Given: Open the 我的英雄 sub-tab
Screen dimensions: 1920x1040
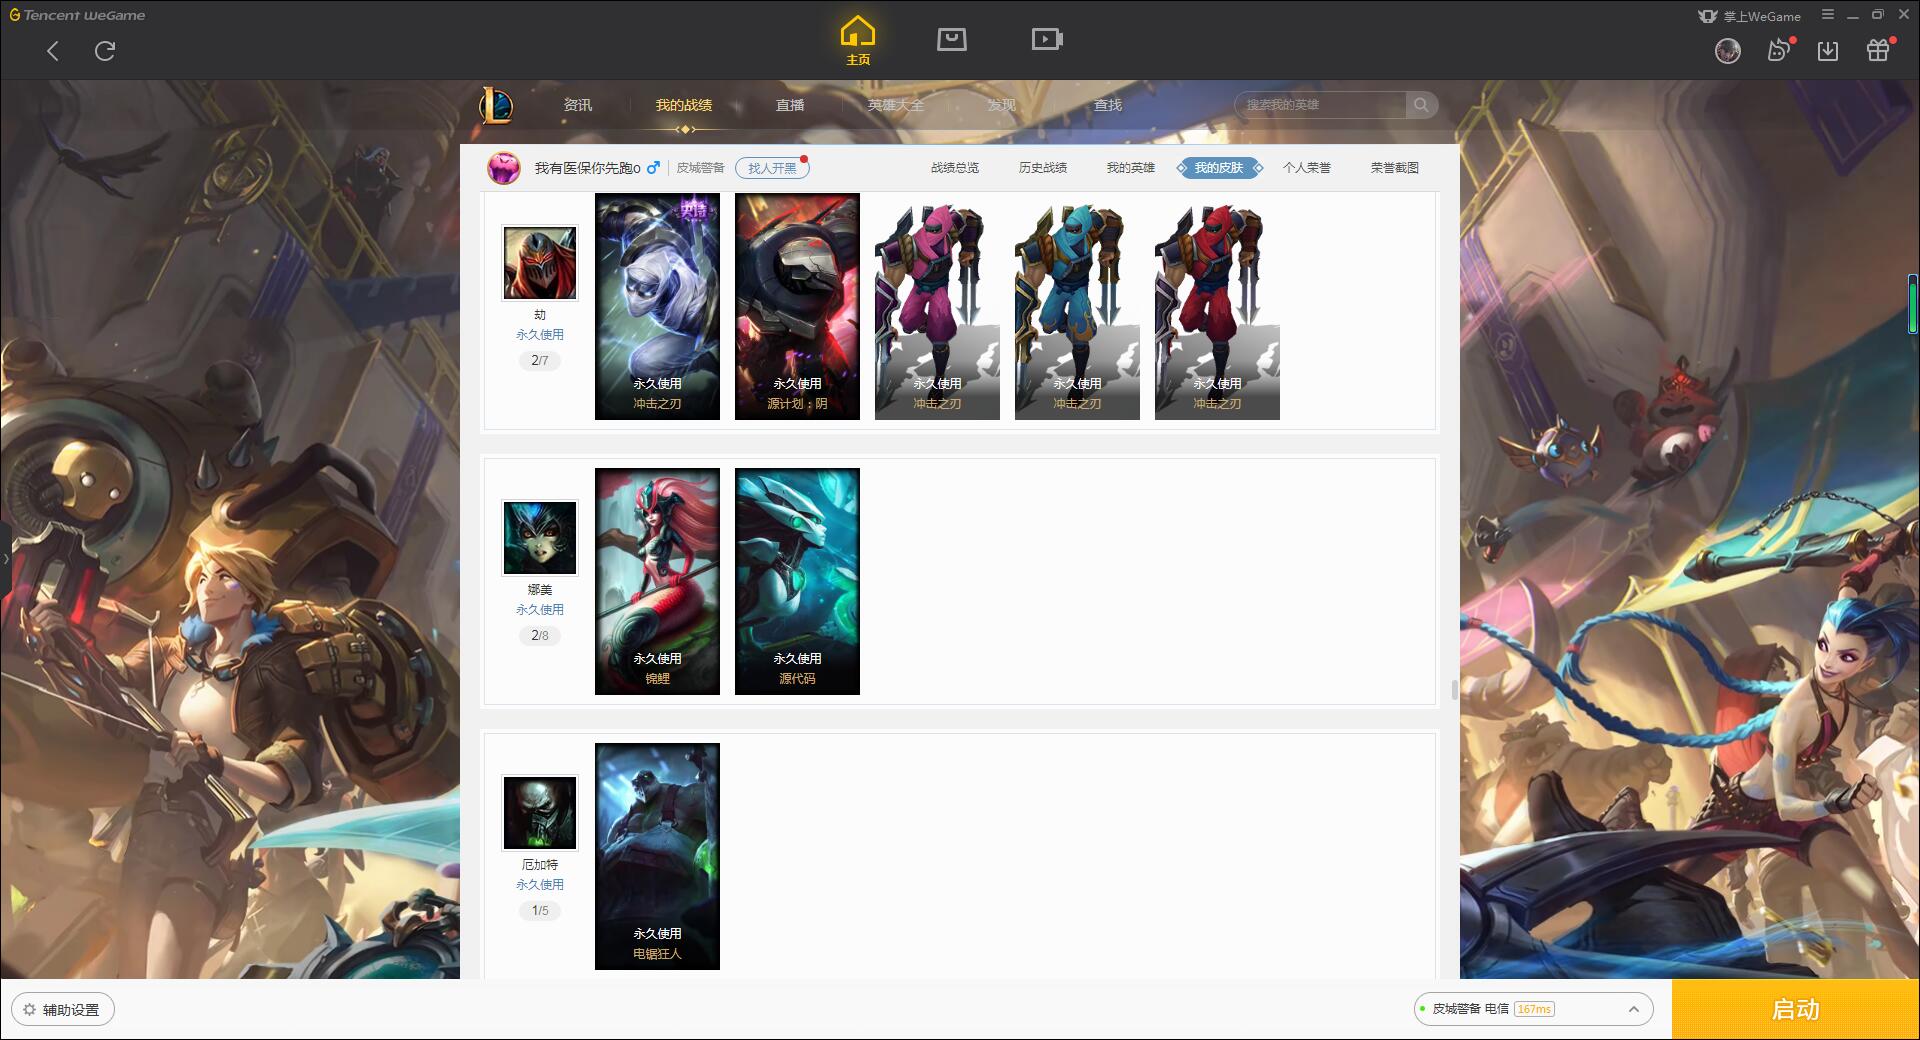Looking at the screenshot, I should click(1130, 168).
